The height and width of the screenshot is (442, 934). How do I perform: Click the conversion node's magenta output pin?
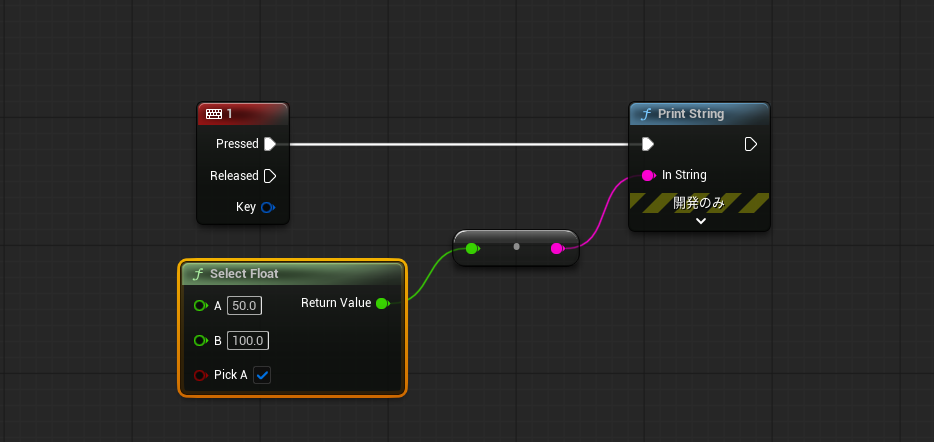click(558, 248)
